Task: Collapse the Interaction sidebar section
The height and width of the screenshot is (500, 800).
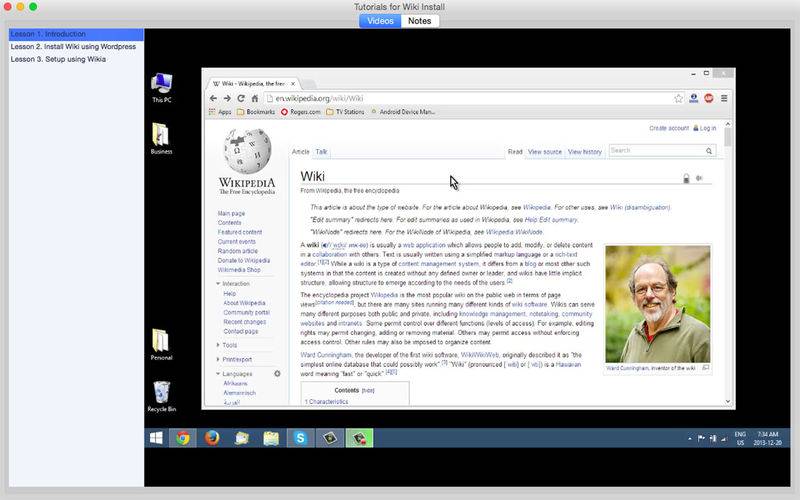Action: click(x=233, y=284)
